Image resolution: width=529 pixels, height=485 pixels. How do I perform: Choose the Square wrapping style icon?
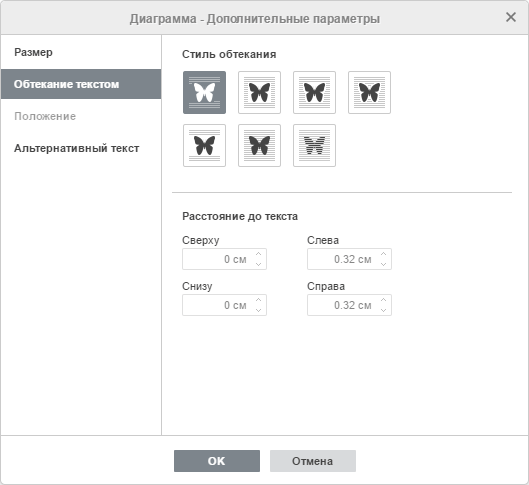(259, 92)
